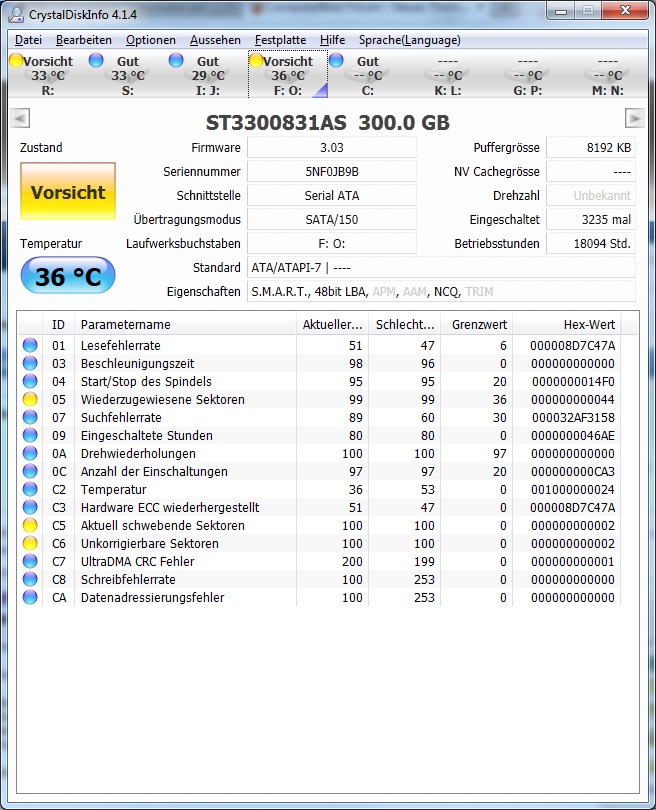Select the K: L: drive tab
Screen dimensions: 656x810
(448, 75)
